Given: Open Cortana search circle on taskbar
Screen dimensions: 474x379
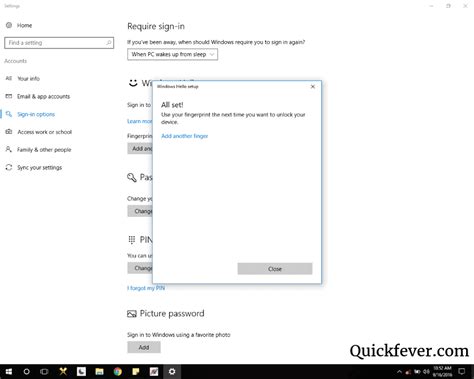Looking at the screenshot, I should coord(27,371).
